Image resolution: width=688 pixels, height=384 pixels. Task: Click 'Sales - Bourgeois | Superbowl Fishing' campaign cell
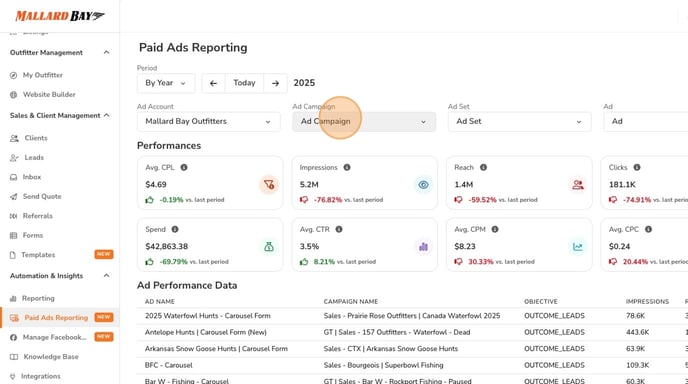coord(383,365)
